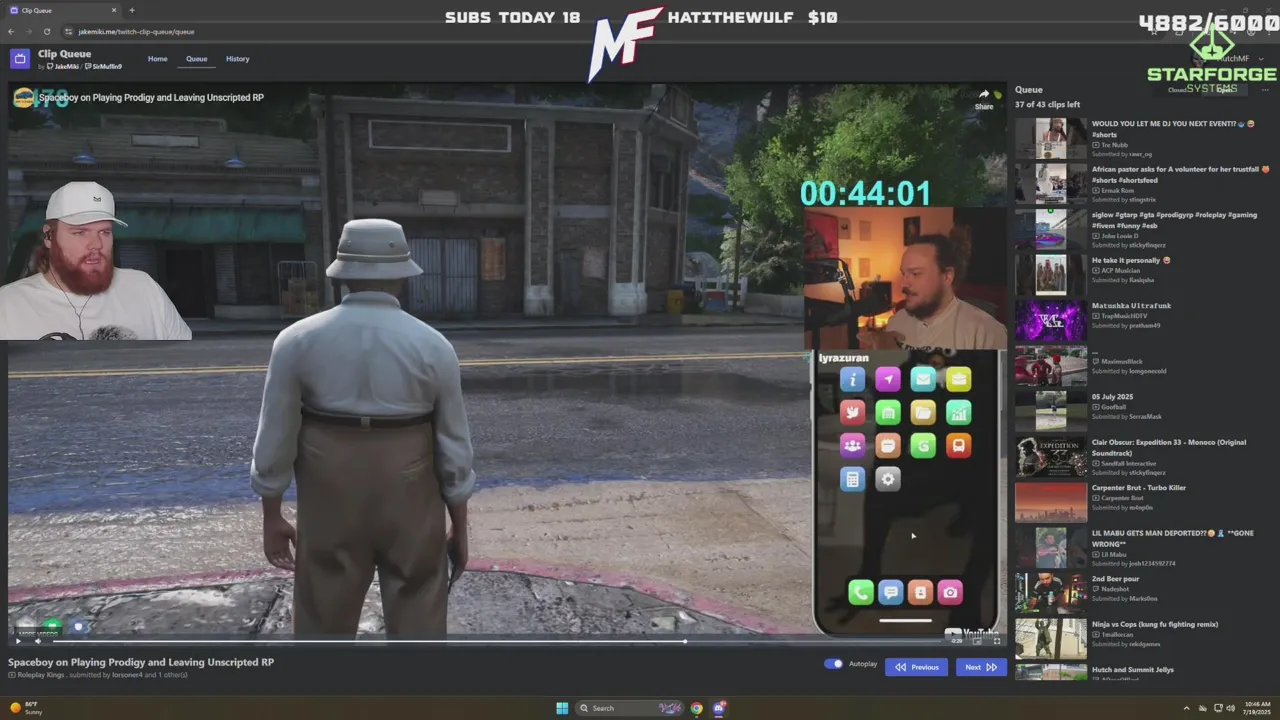Open the Discord taskbar icon
1280x720 pixels.
719,708
